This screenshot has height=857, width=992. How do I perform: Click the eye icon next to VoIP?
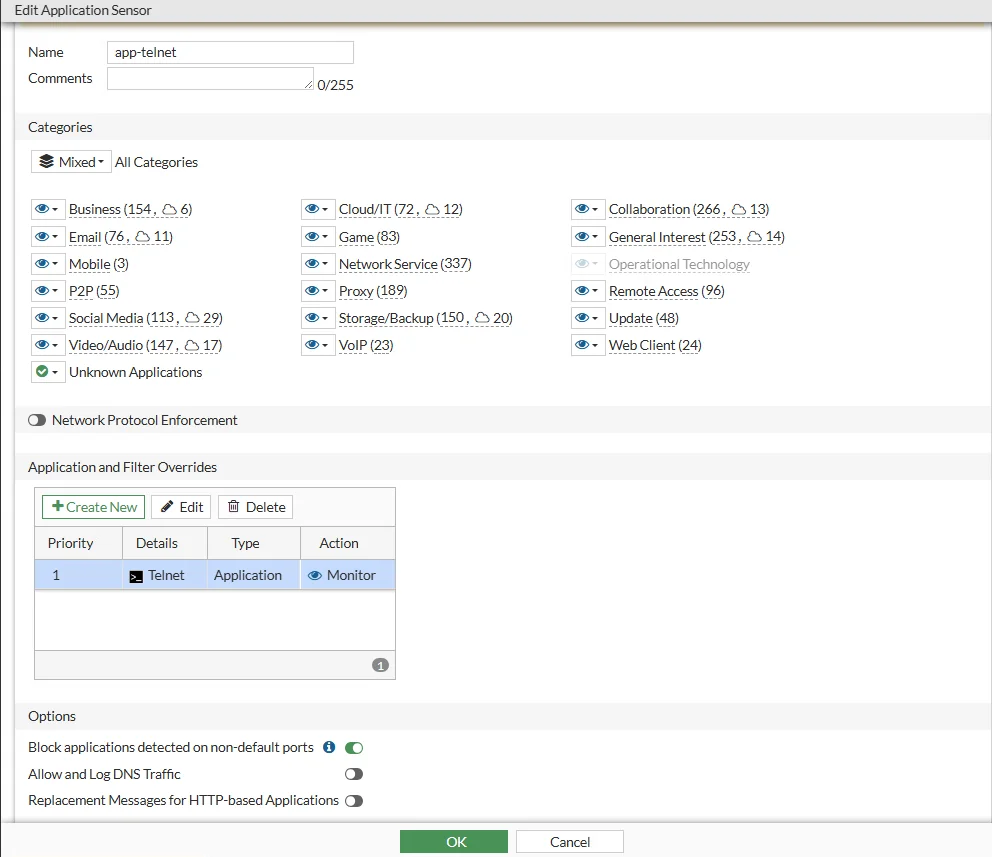click(x=312, y=345)
